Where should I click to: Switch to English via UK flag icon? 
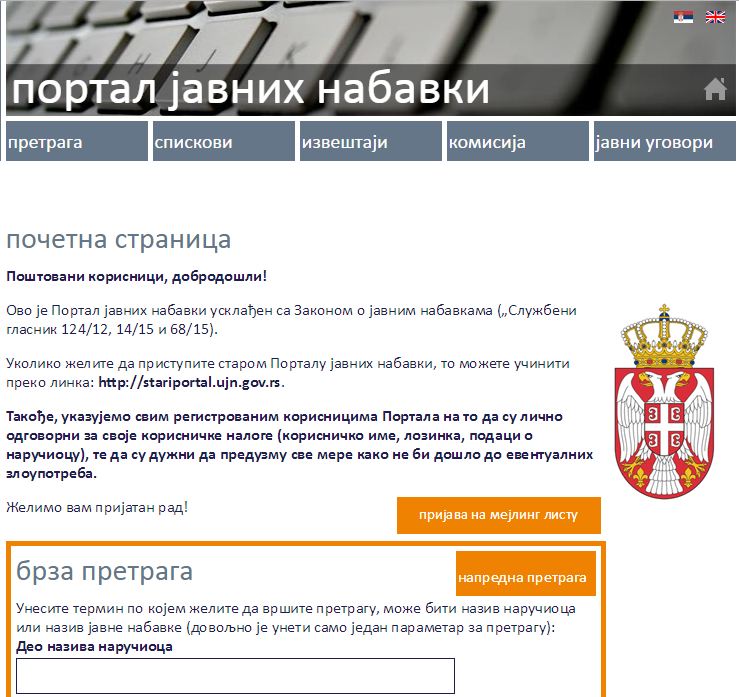(715, 17)
